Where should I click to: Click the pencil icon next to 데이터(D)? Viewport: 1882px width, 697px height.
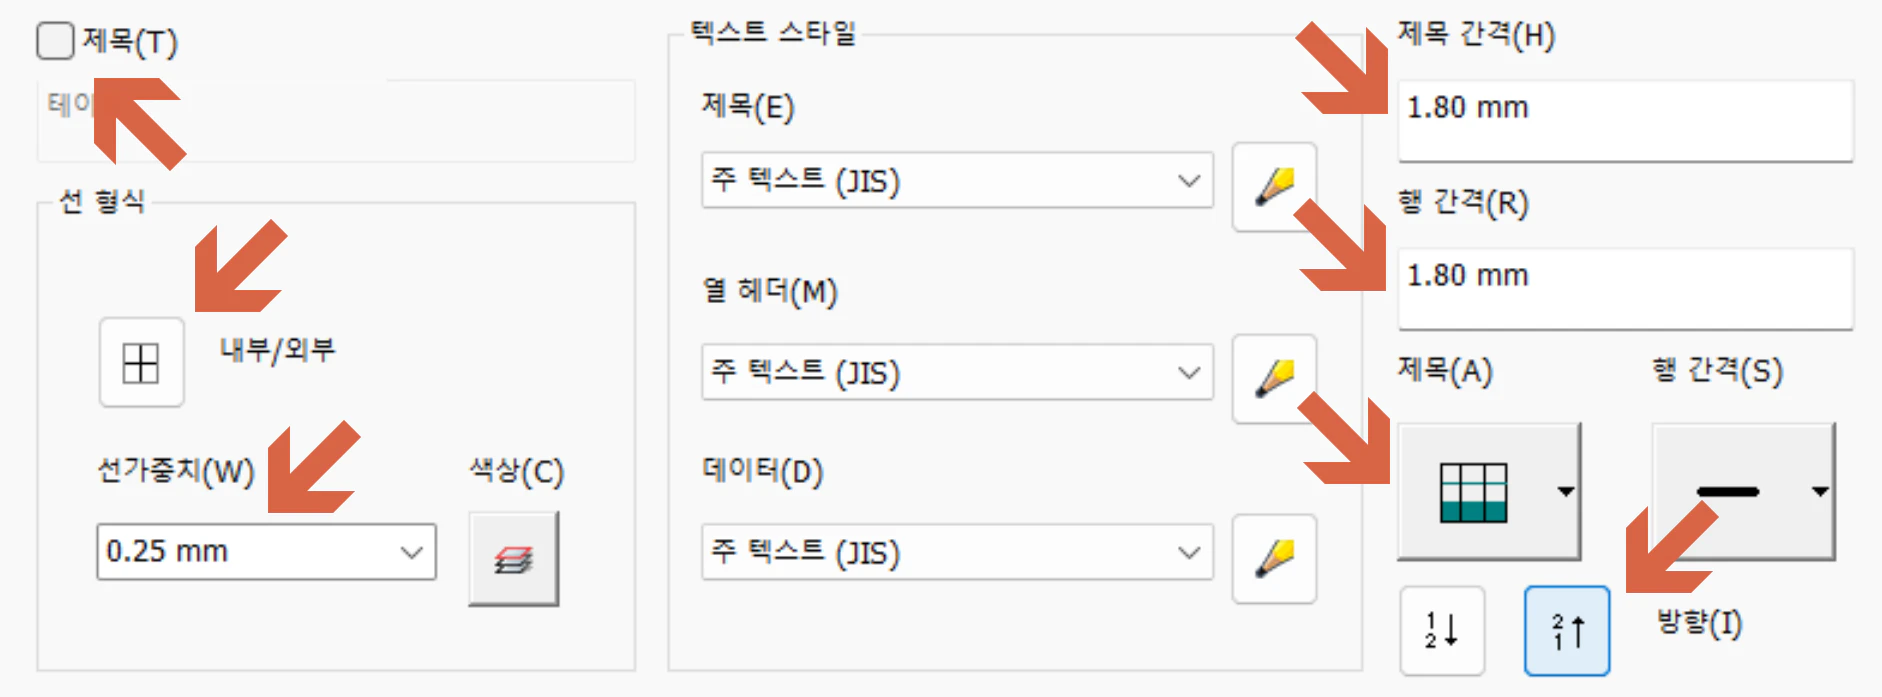coord(1274,559)
